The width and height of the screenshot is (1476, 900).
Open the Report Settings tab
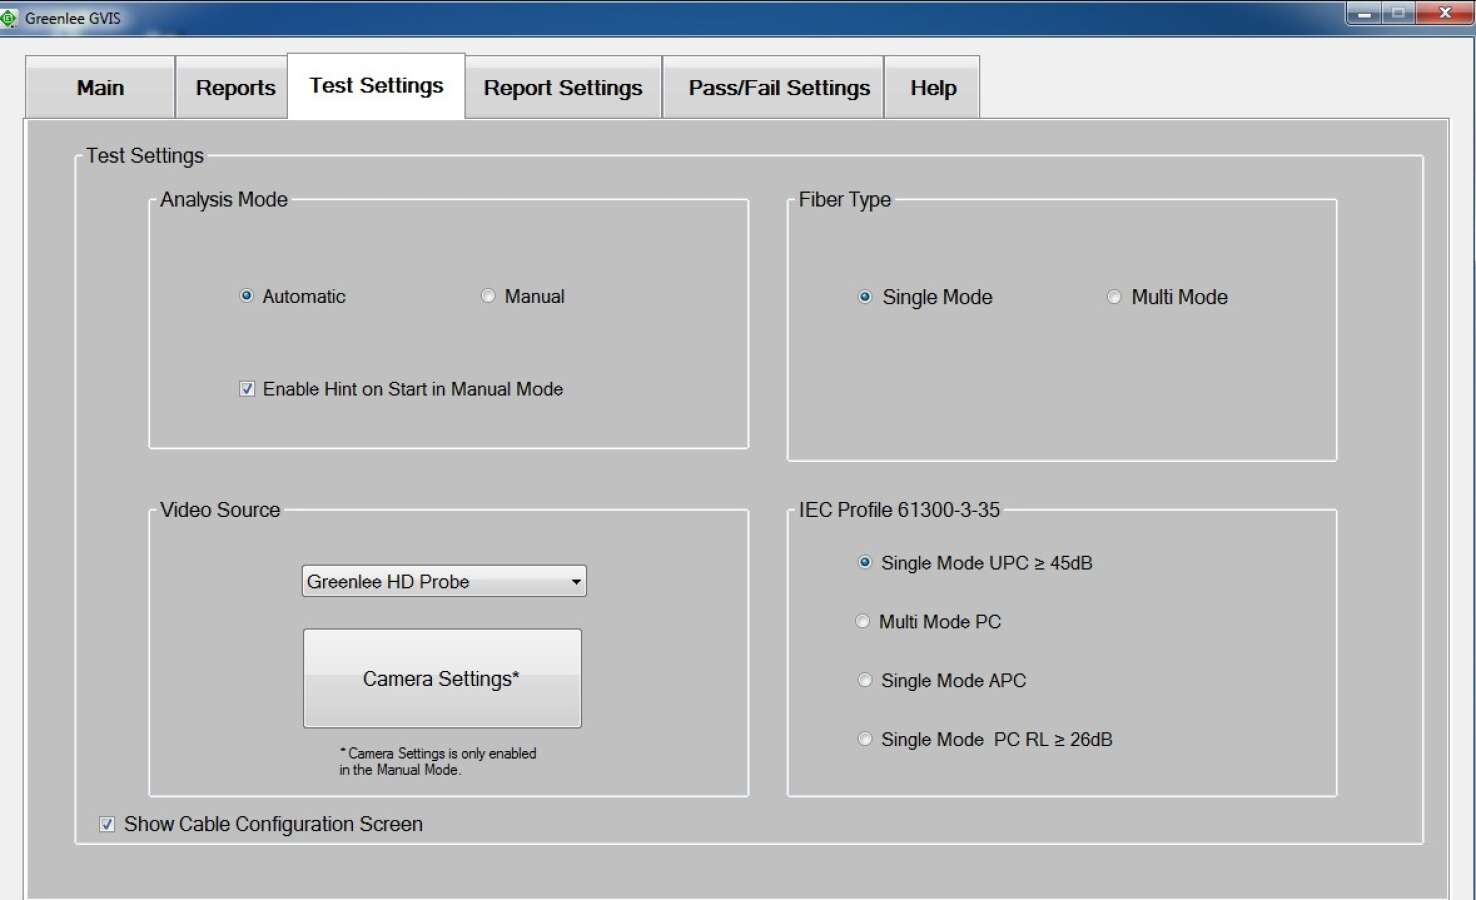tap(563, 88)
